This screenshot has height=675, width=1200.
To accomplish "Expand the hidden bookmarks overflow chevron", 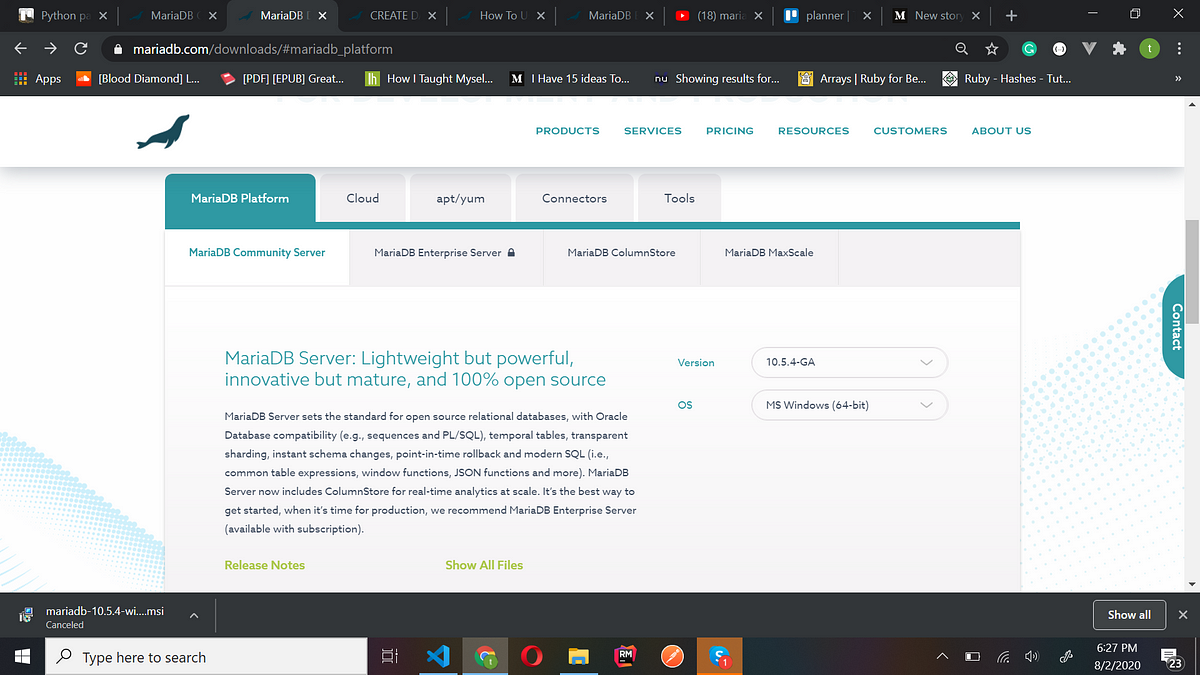I will pos(1178,79).
